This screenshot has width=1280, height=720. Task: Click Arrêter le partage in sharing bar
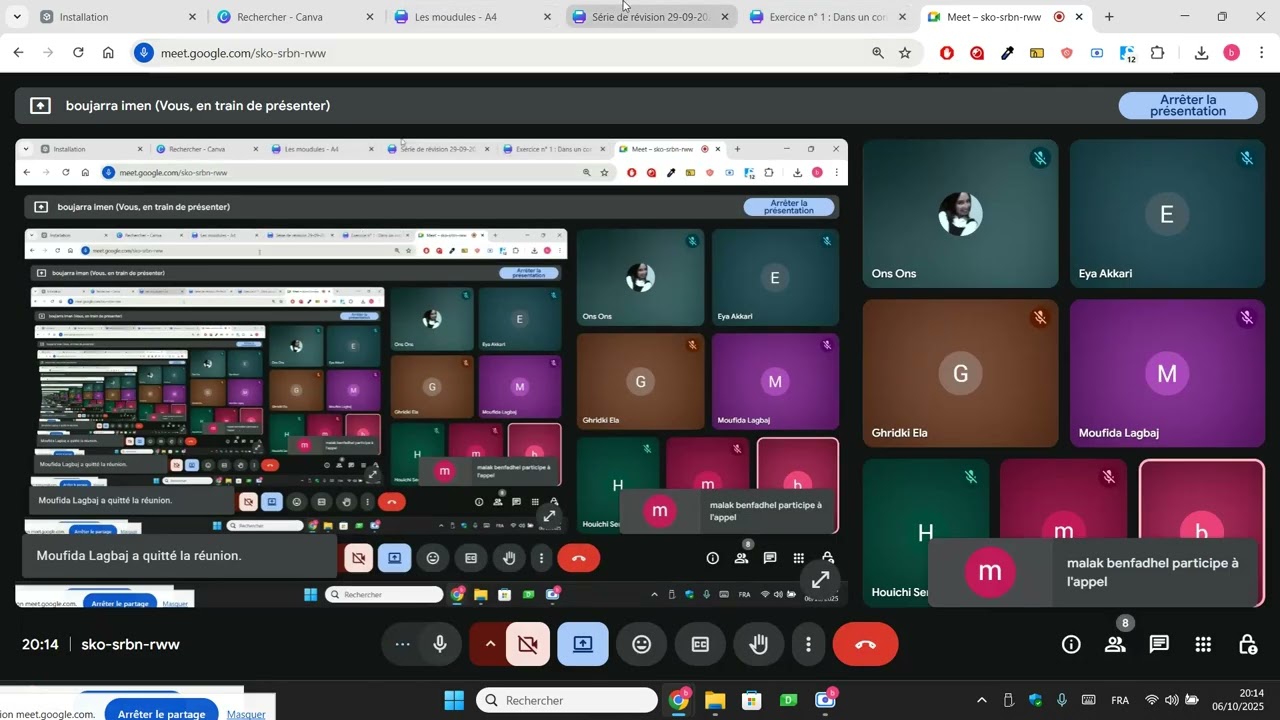point(161,714)
